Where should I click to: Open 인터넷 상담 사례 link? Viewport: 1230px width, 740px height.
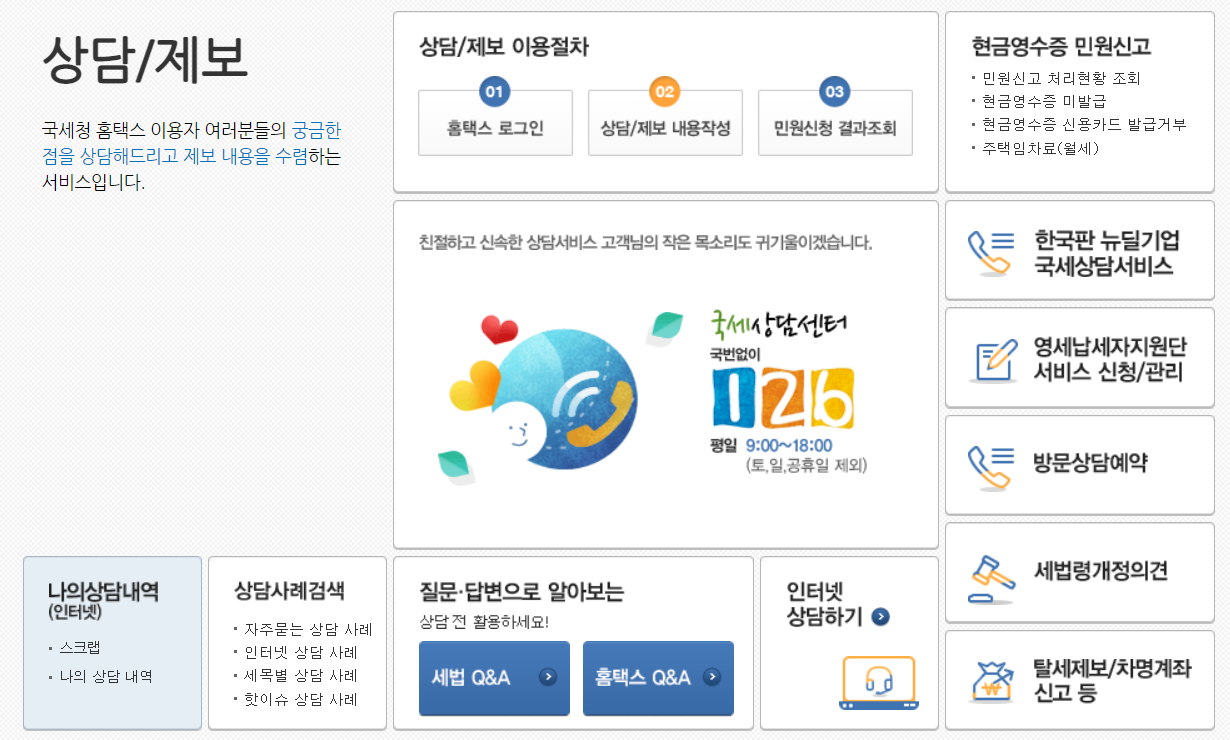301,652
